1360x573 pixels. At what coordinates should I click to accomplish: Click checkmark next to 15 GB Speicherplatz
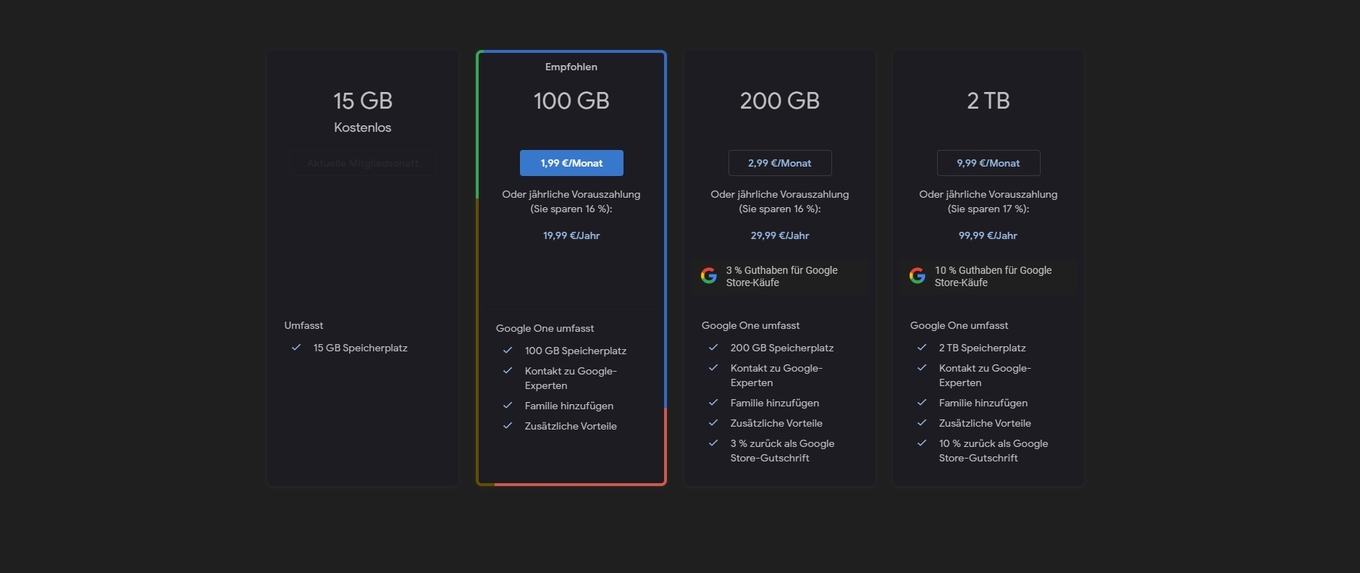point(296,347)
